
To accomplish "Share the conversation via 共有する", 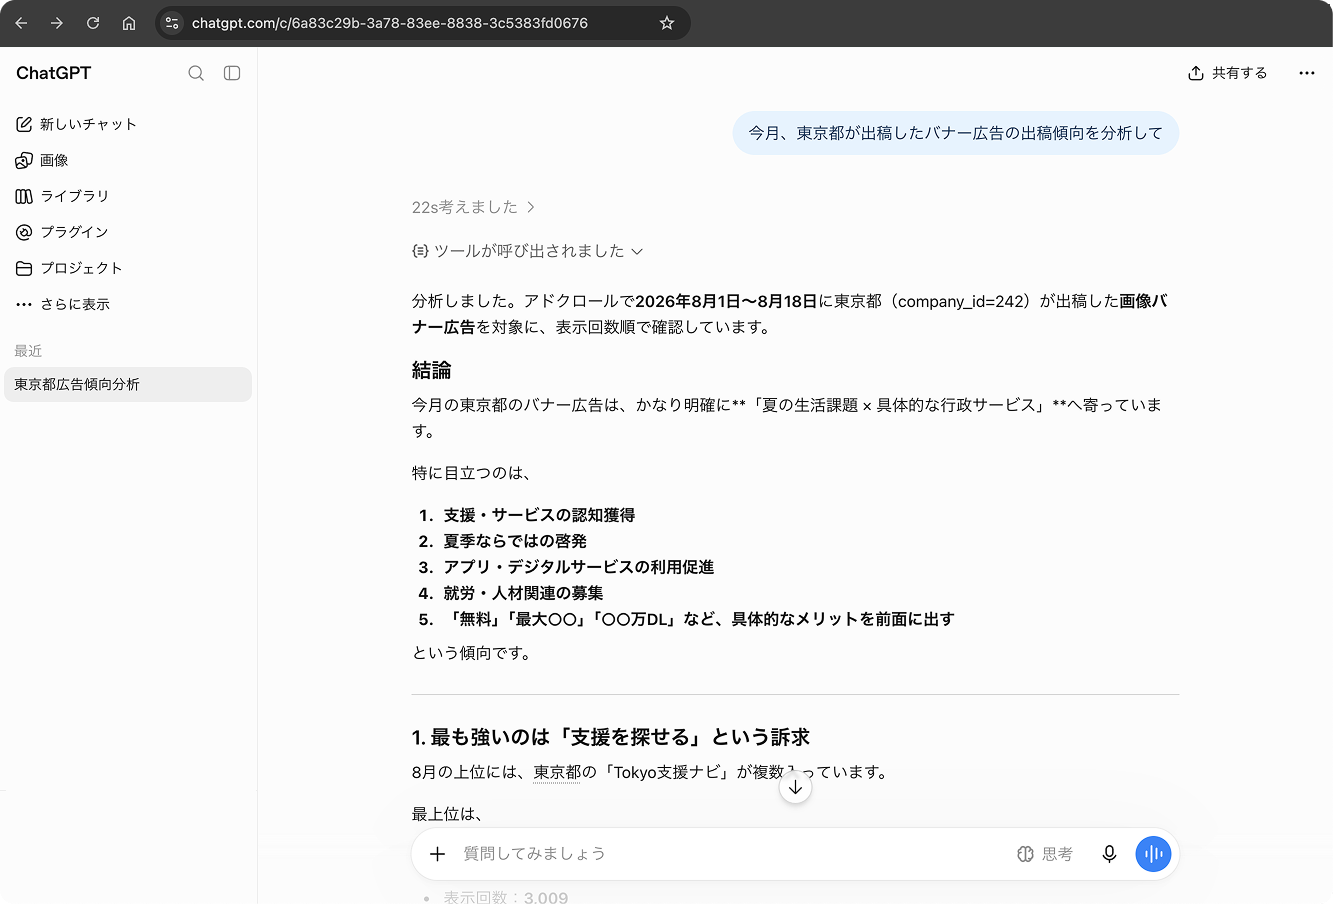I will click(1227, 73).
